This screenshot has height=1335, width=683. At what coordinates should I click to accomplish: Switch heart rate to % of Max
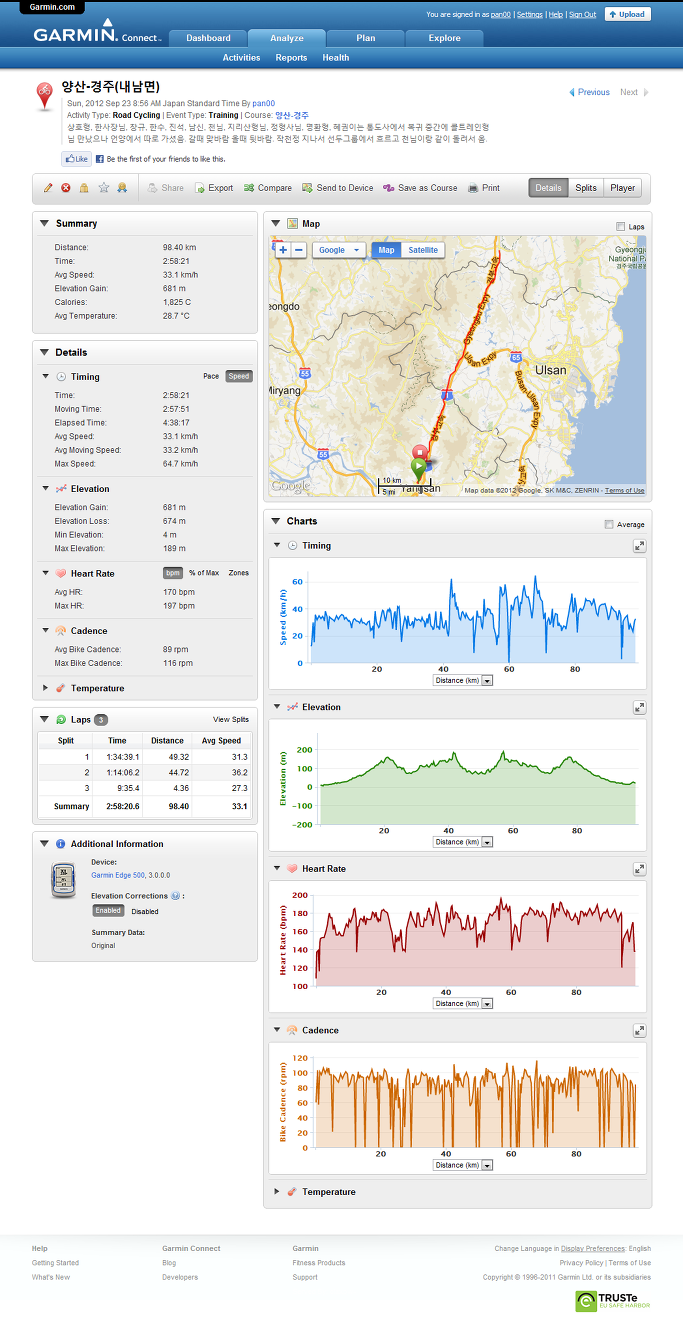click(204, 573)
